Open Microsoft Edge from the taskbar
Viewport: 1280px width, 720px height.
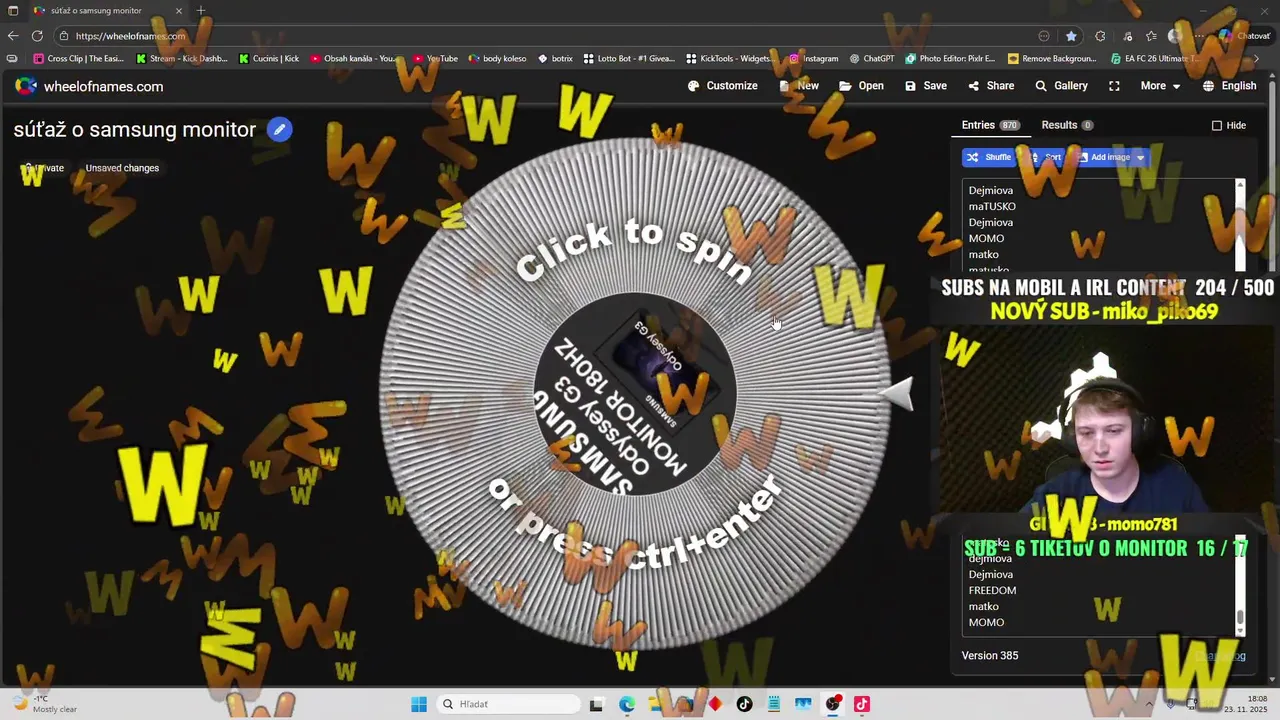tap(626, 704)
